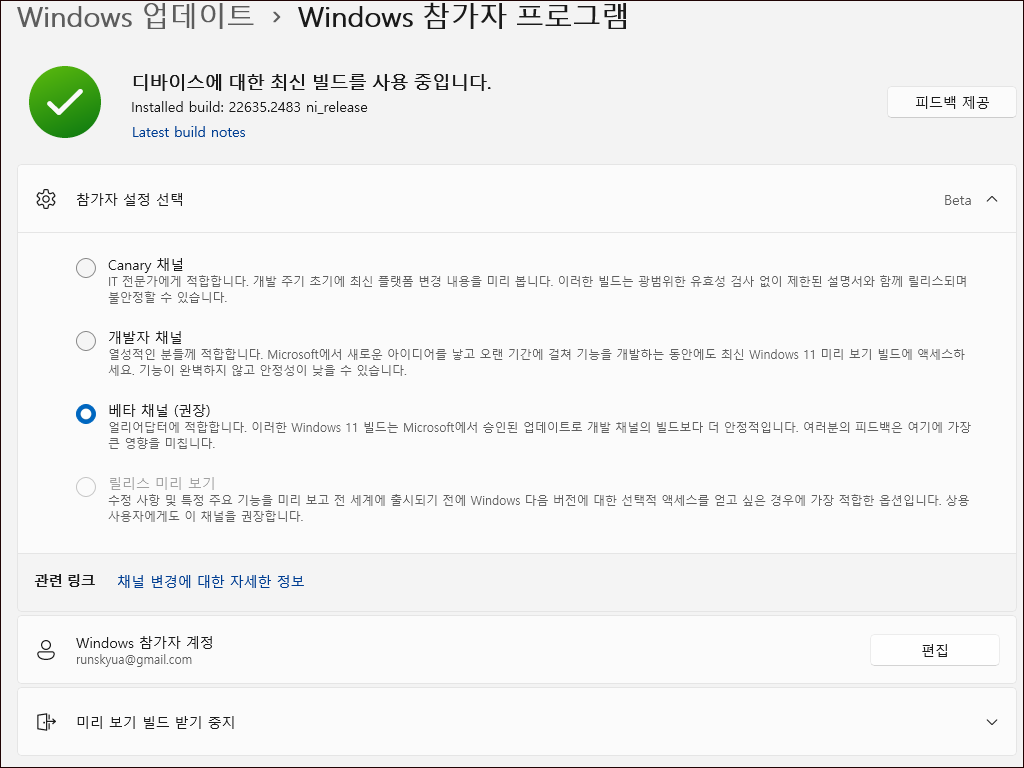
Task: Click the green success checkmark icon
Action: click(64, 101)
